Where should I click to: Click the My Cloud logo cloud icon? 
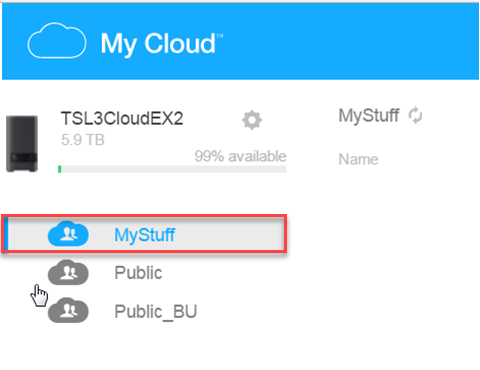point(57,40)
